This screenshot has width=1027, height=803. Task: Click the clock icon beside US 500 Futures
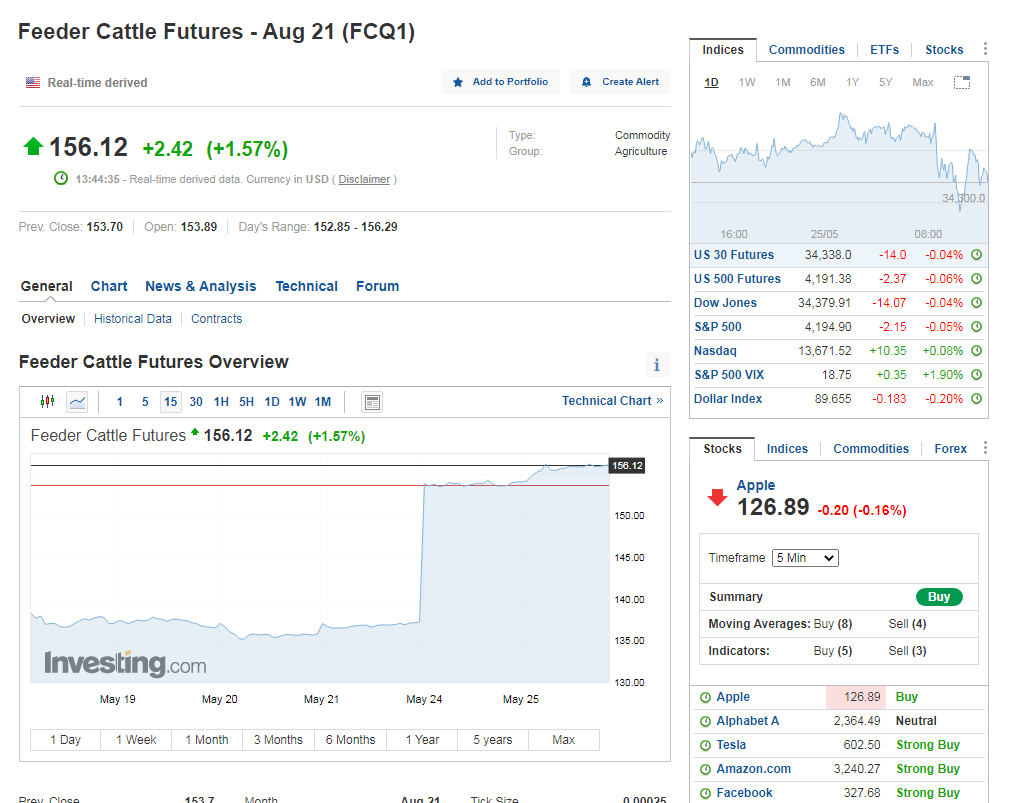tap(977, 279)
